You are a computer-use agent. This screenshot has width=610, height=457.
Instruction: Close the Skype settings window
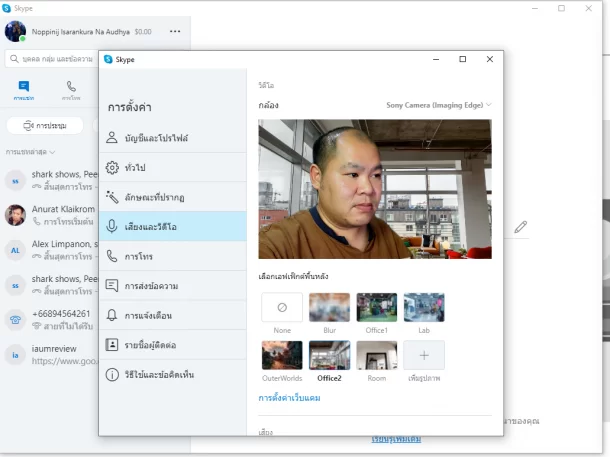pyautogui.click(x=490, y=59)
